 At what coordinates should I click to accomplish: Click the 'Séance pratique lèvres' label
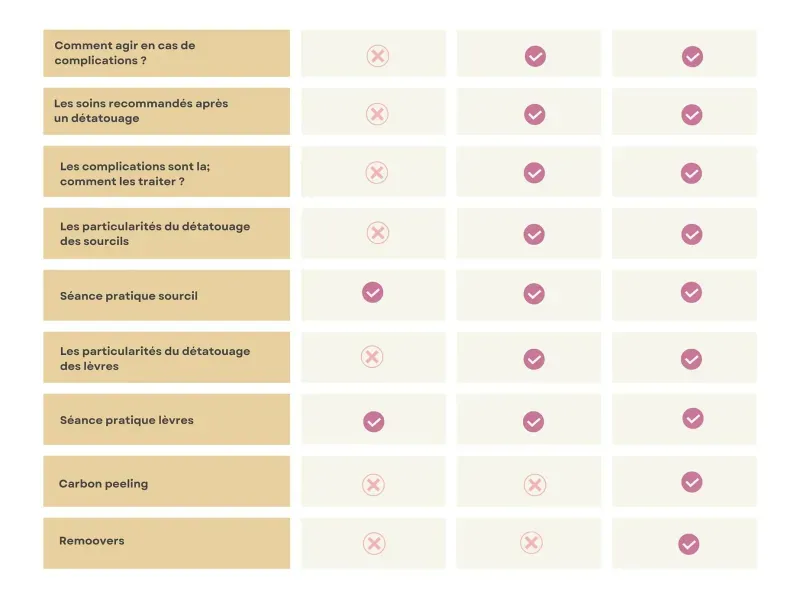point(127,420)
